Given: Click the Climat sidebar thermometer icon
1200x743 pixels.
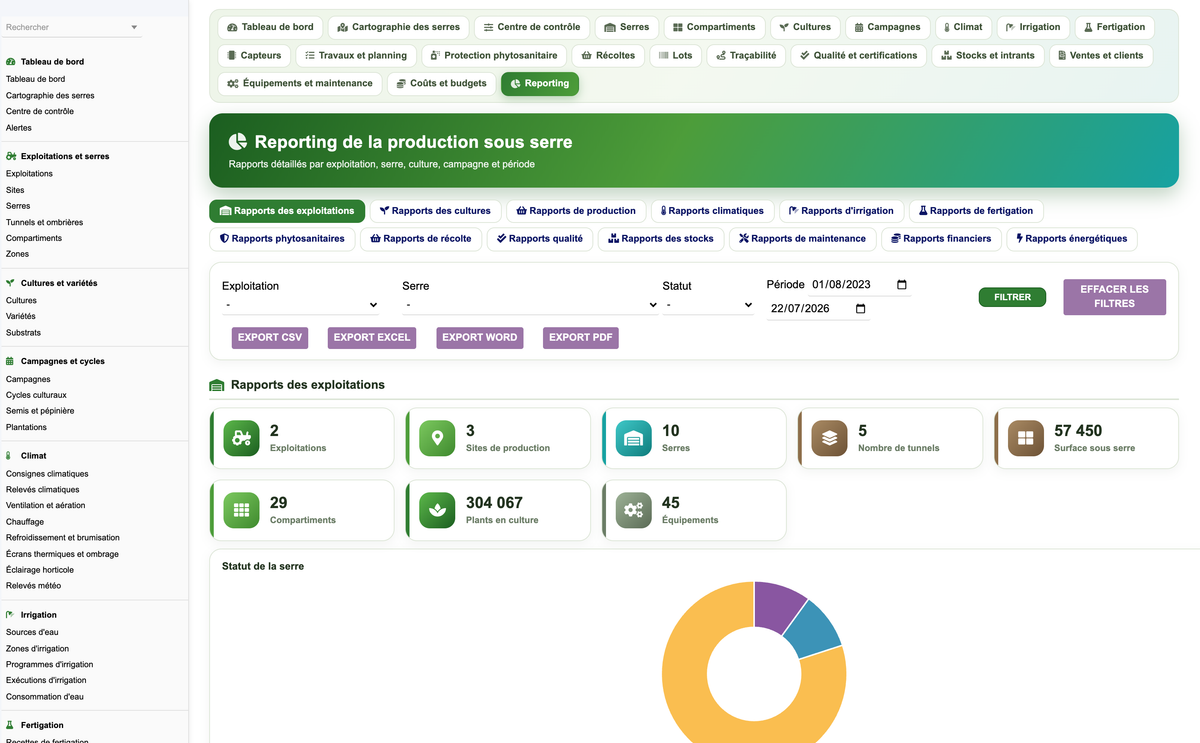Looking at the screenshot, I should coord(9,456).
